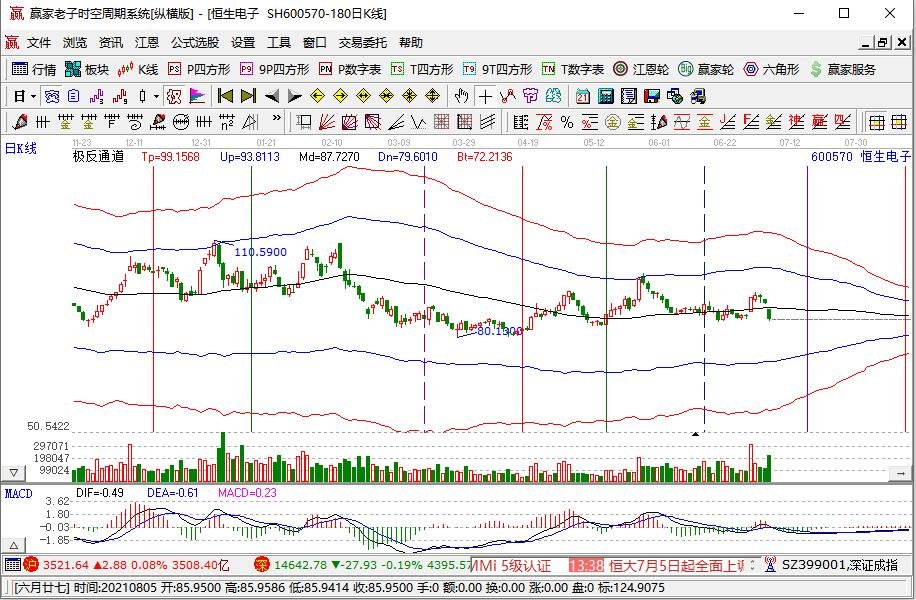
Task: Open the 六角形 tool
Action: 772,70
